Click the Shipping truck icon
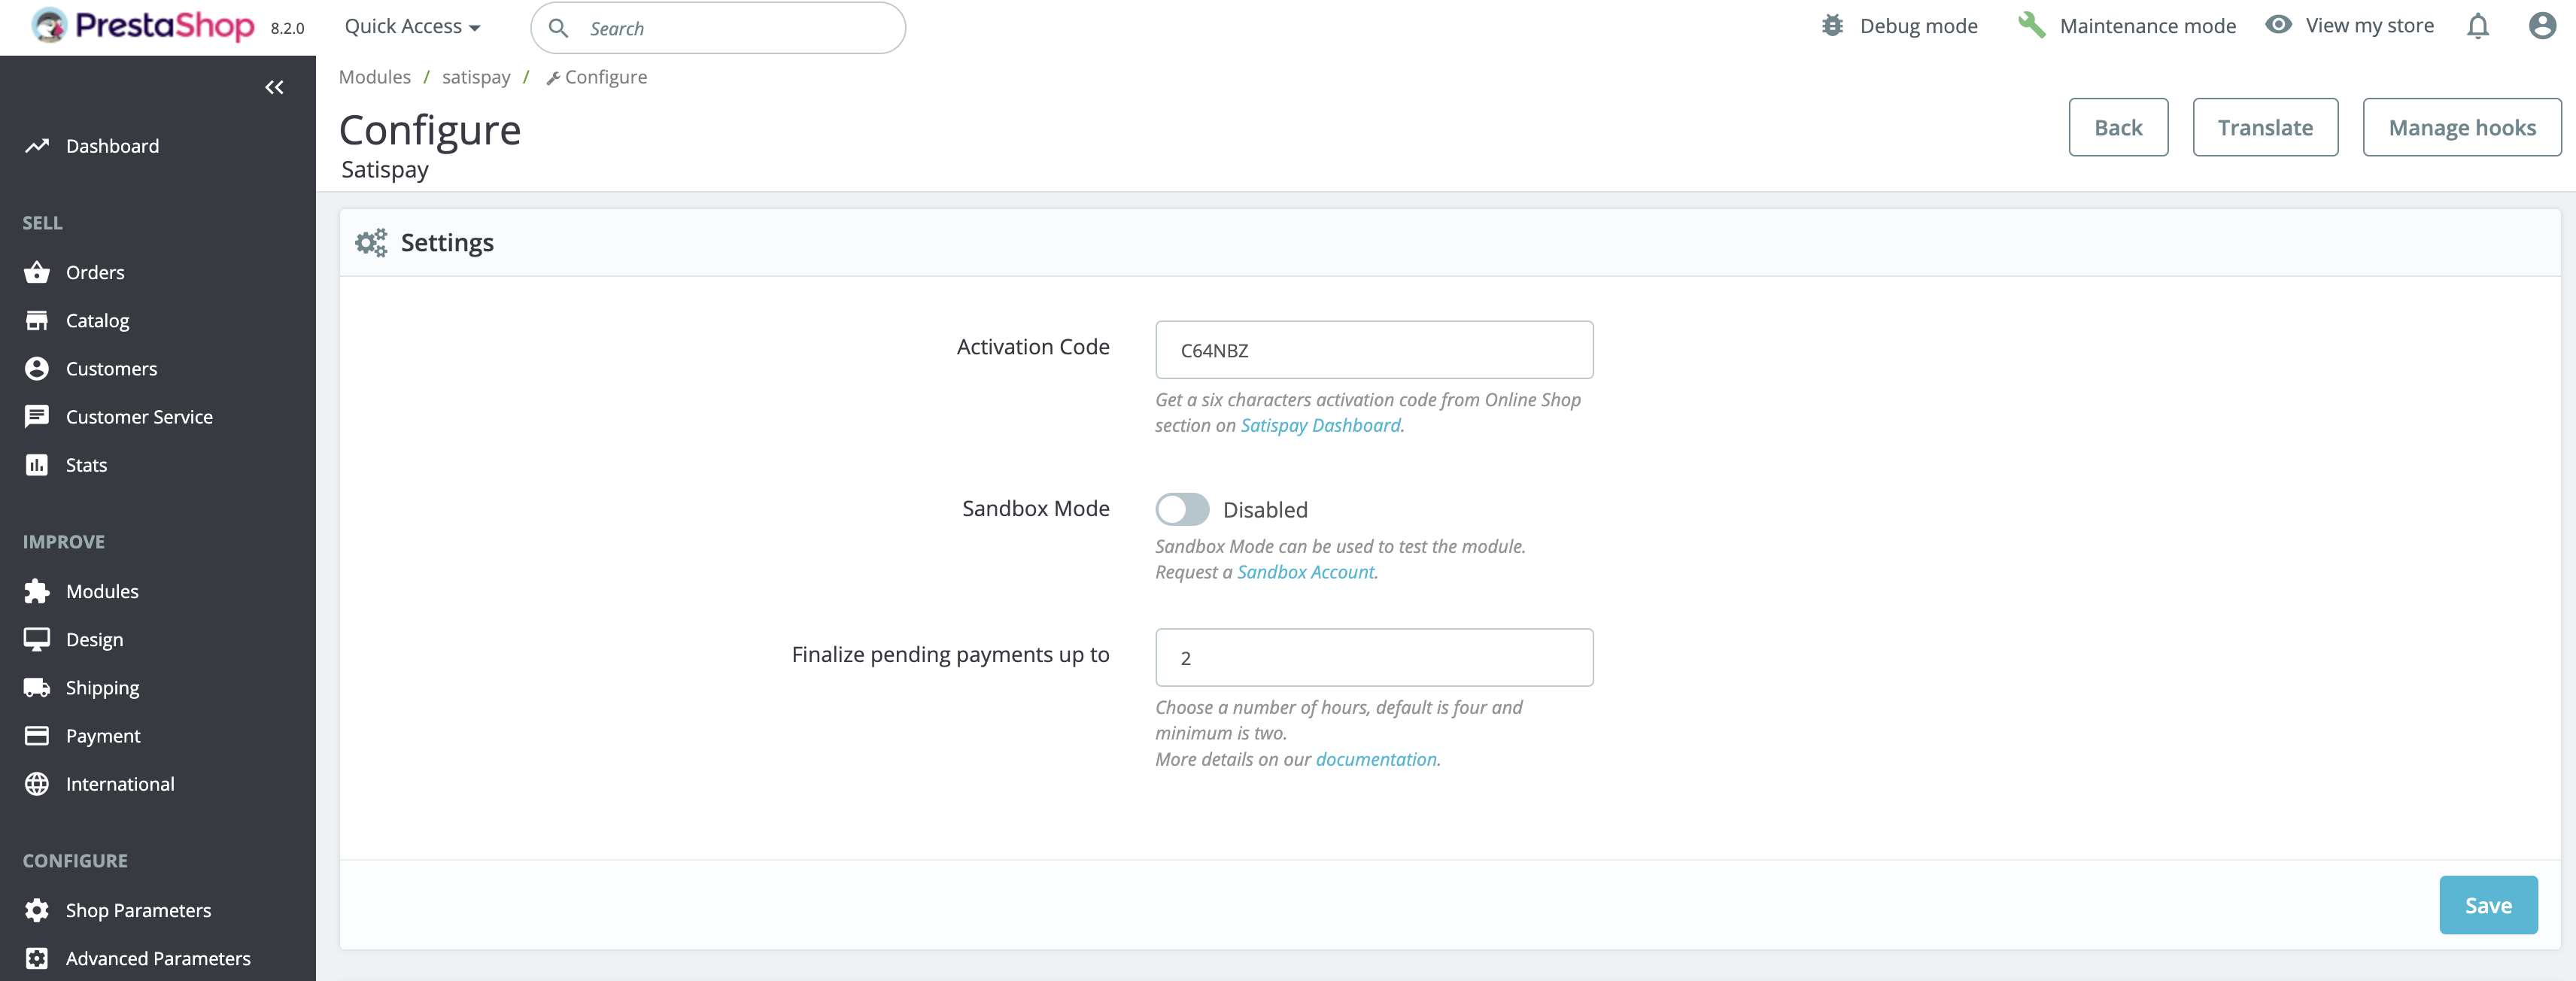 37,687
